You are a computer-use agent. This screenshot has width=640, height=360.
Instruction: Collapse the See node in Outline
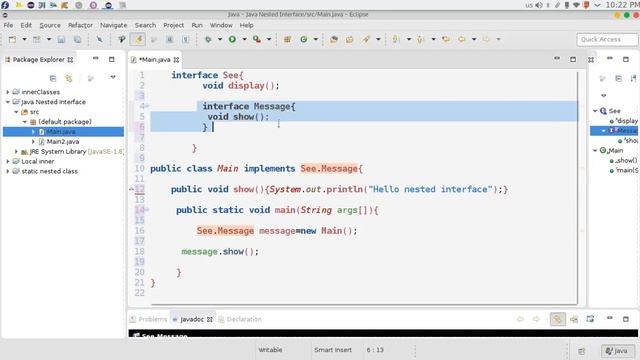[x=595, y=111]
